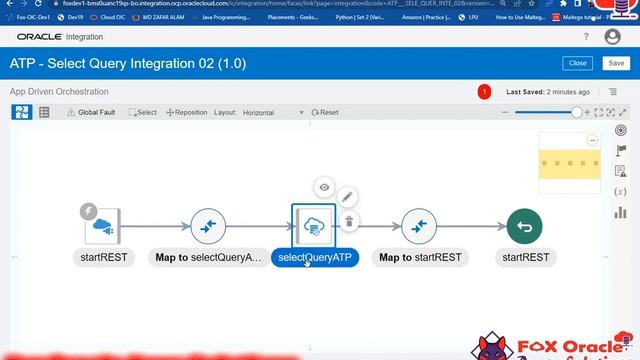Activate the Reposition tool
Screen dimensions: 640x360
187,112
